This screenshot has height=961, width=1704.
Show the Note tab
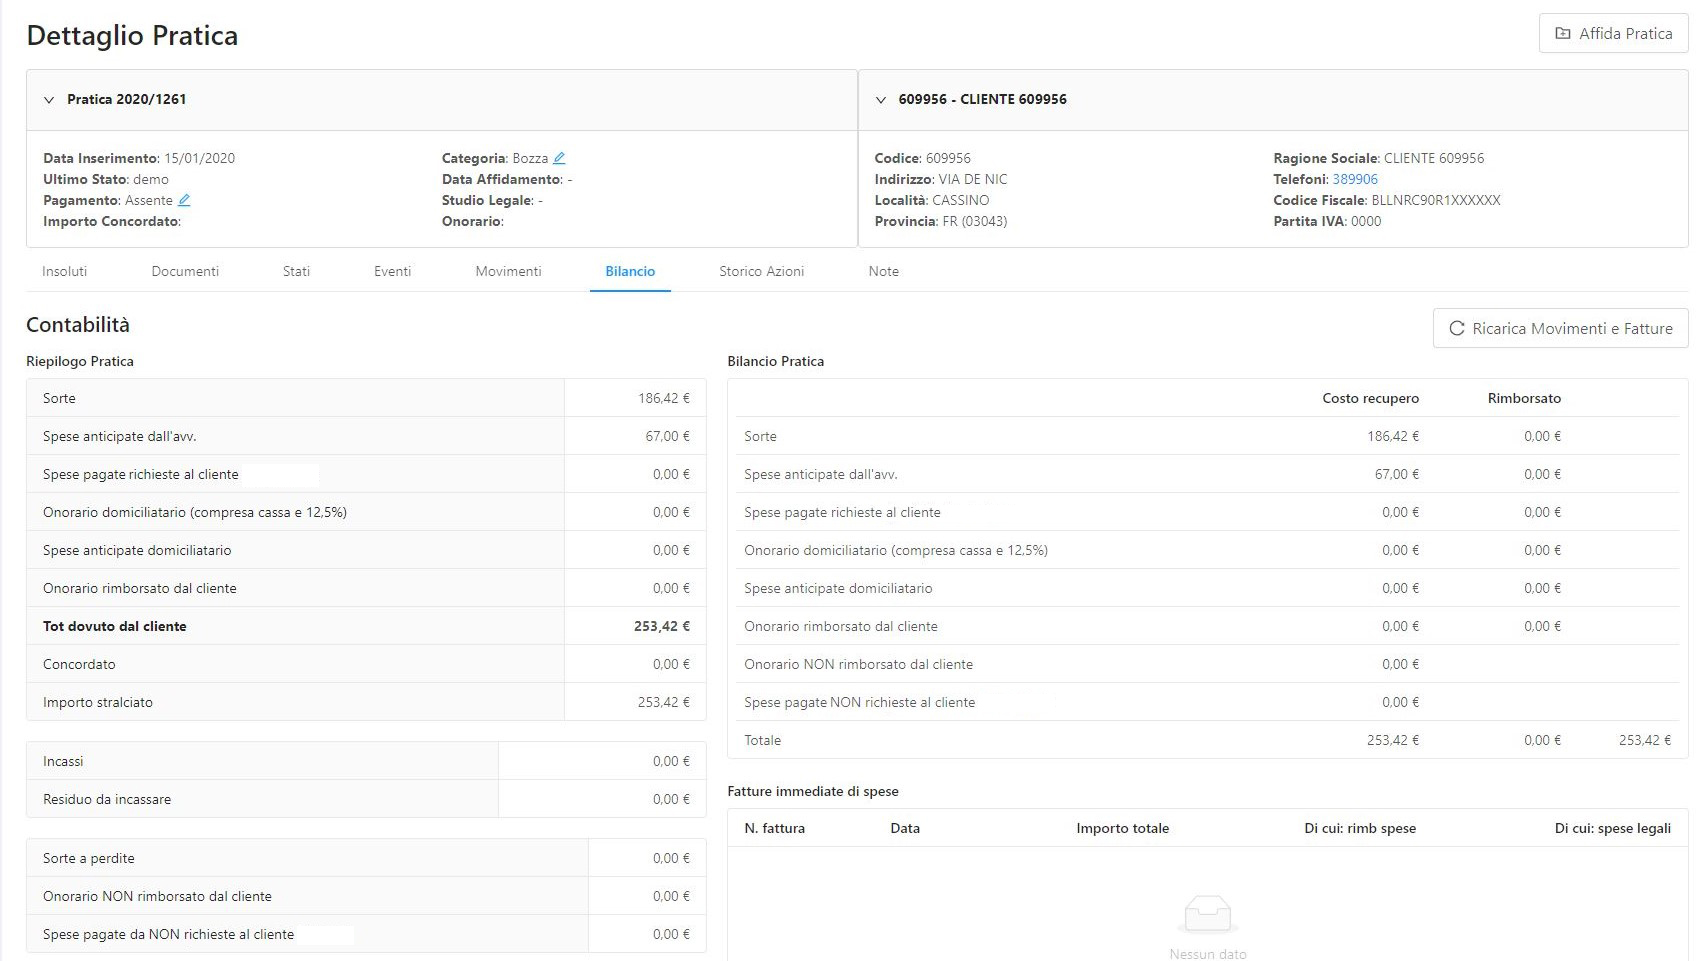[883, 272]
